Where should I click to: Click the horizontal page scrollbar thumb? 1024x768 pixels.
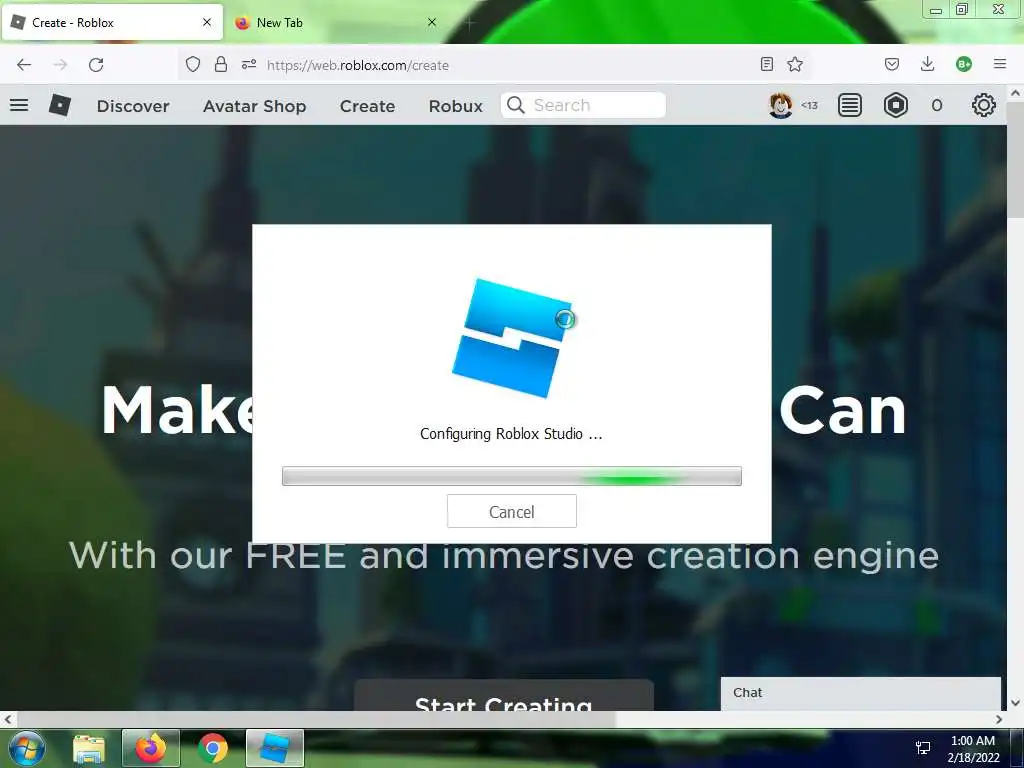point(315,720)
